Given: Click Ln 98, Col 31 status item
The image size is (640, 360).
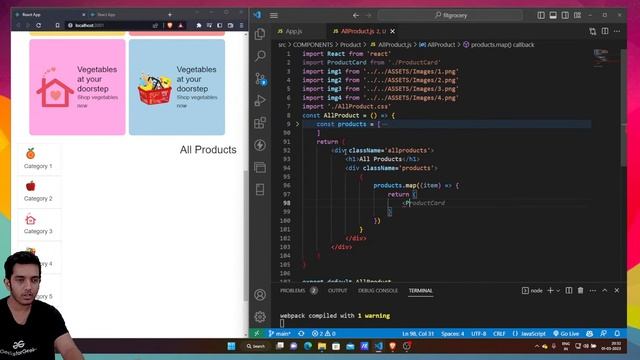Looking at the screenshot, I should (418, 333).
